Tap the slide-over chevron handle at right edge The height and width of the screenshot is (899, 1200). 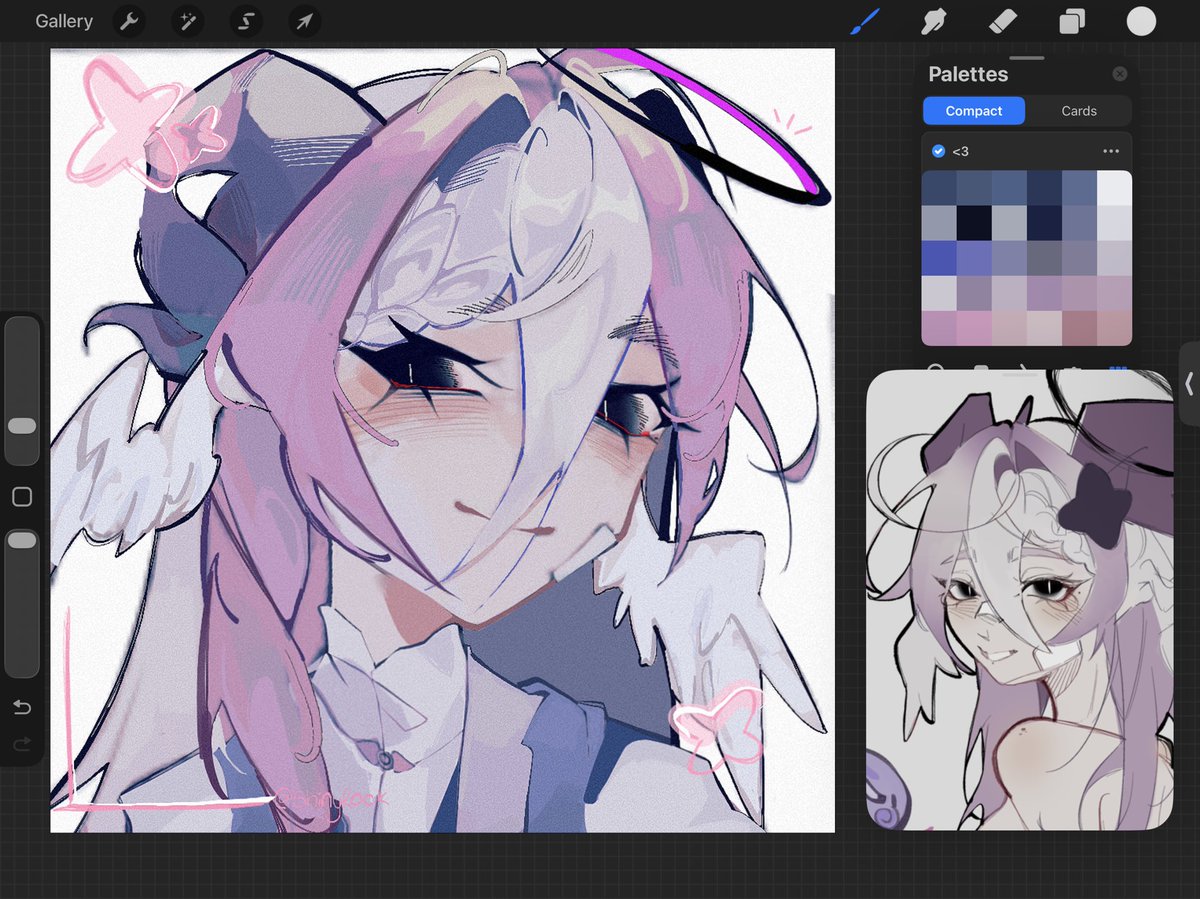pos(1190,384)
